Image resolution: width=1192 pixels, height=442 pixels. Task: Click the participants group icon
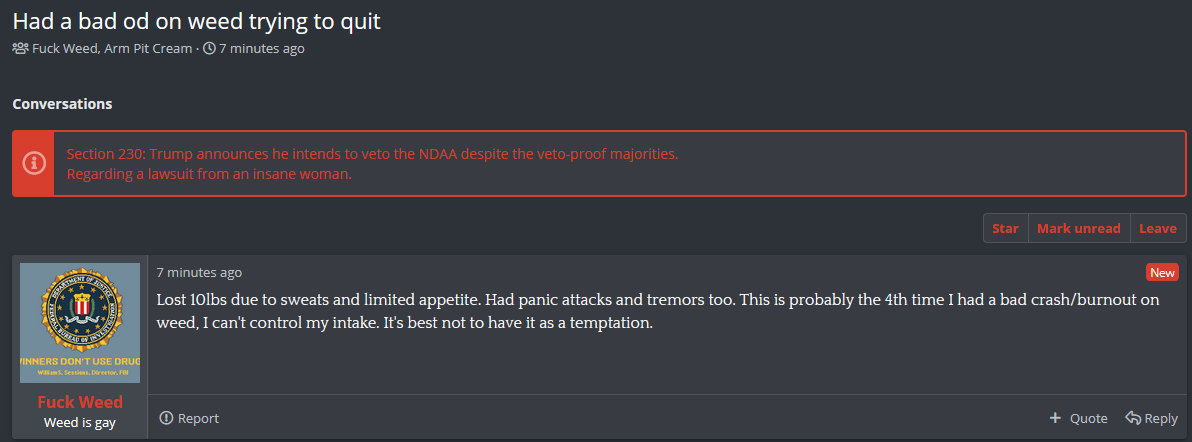coord(20,48)
